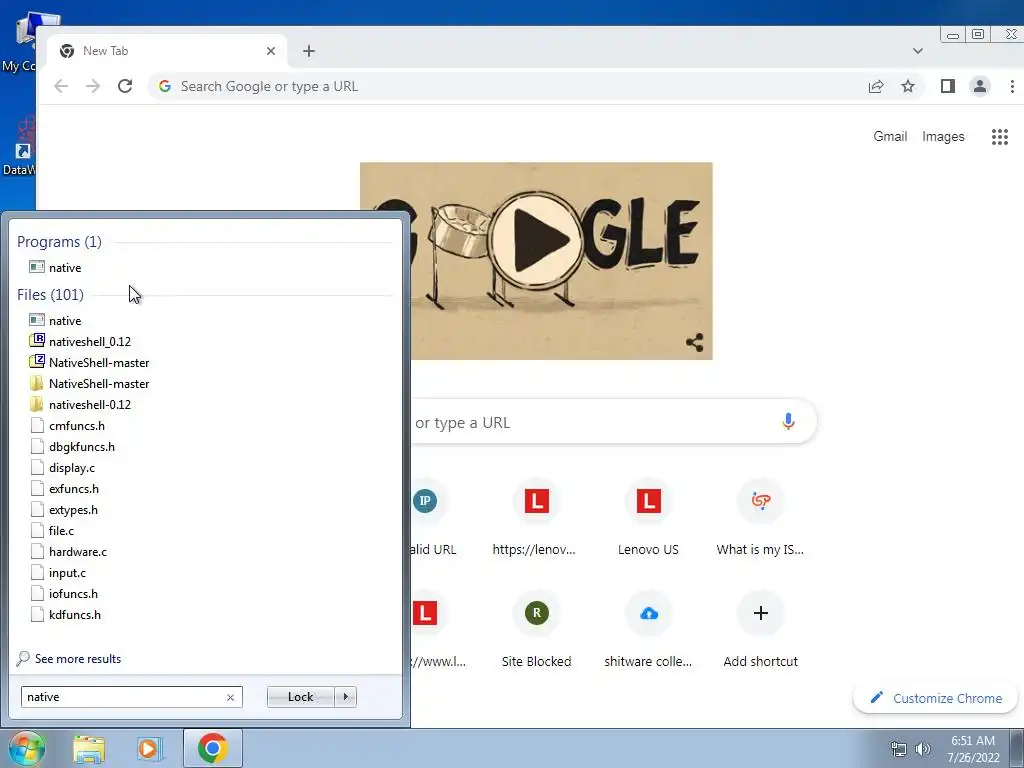Image resolution: width=1024 pixels, height=768 pixels.
Task: Open Google apps grid
Action: coord(1000,136)
